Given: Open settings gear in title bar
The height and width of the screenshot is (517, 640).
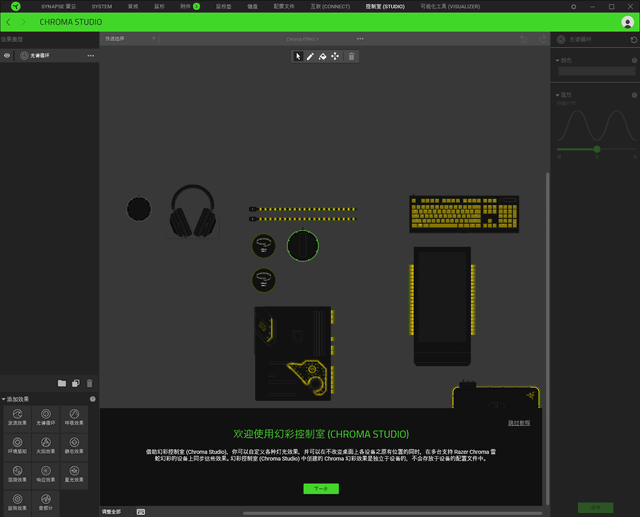Looking at the screenshot, I should tap(573, 7).
